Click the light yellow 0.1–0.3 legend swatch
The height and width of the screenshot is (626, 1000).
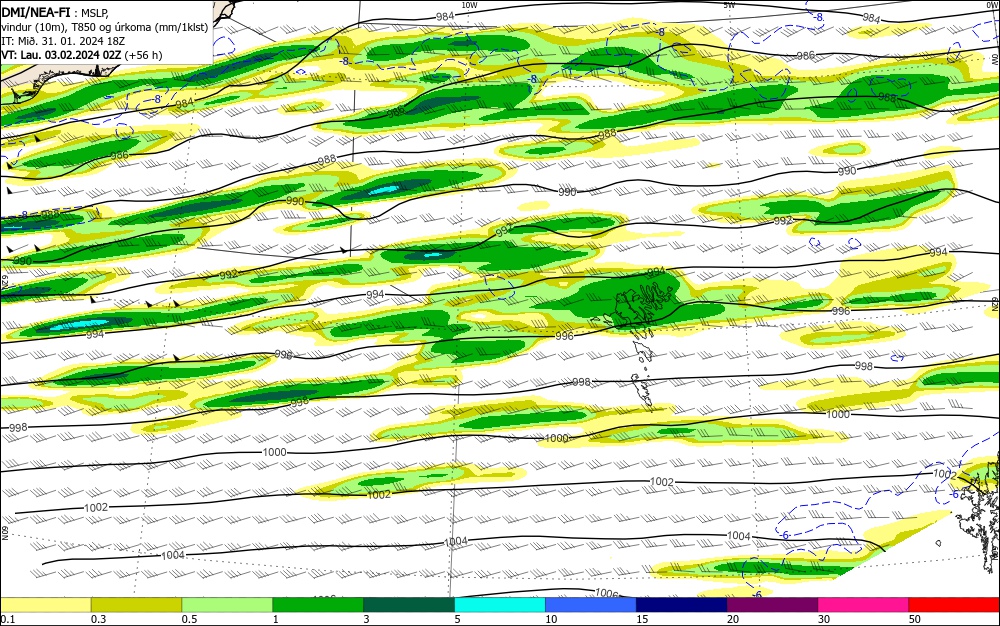coord(46,605)
